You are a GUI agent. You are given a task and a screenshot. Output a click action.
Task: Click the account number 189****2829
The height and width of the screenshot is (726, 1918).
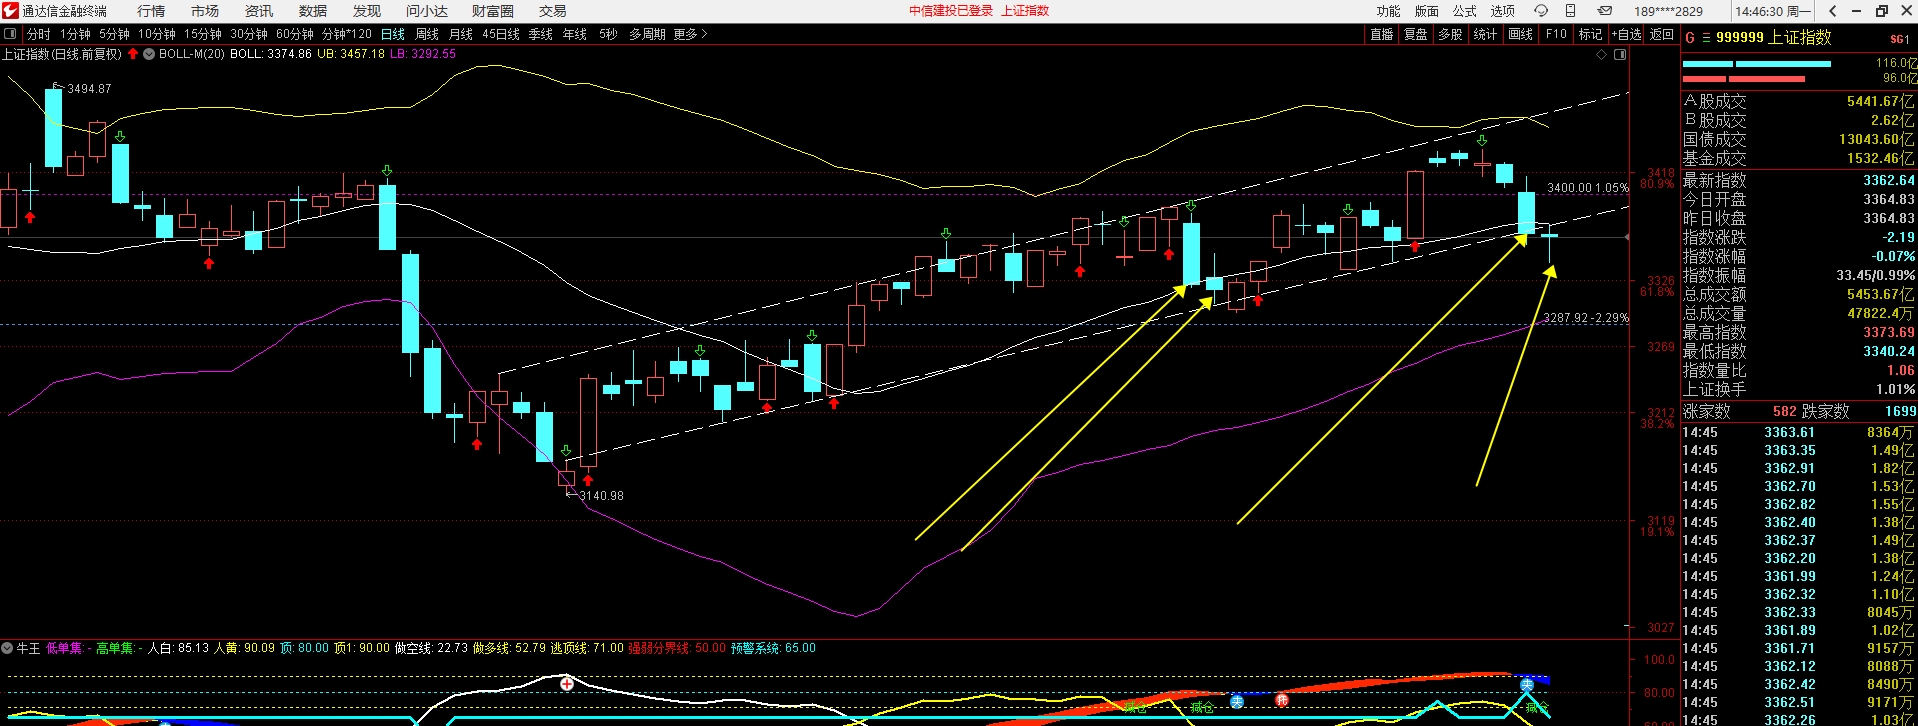1668,11
